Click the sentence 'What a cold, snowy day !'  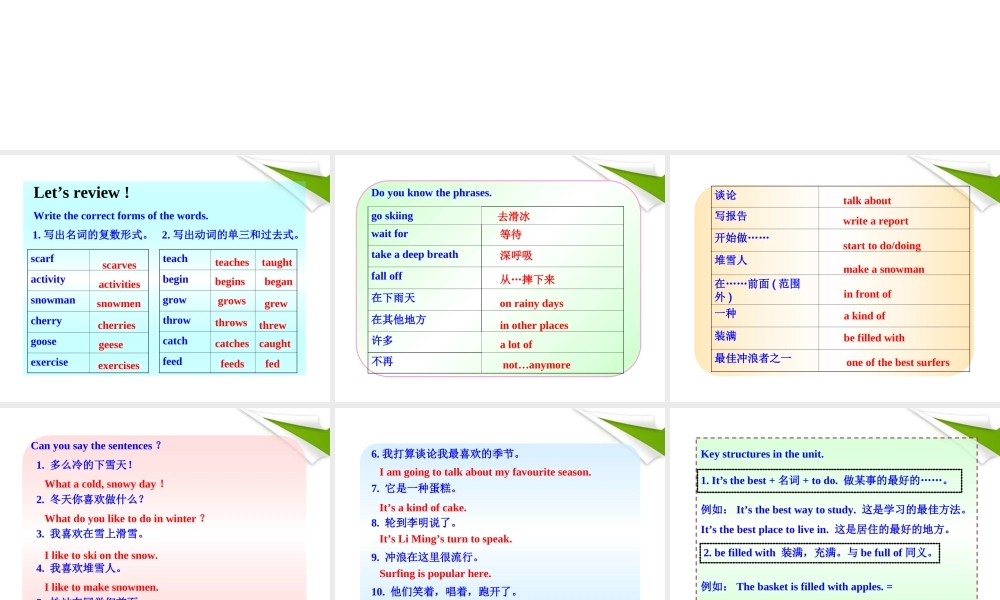tap(105, 484)
